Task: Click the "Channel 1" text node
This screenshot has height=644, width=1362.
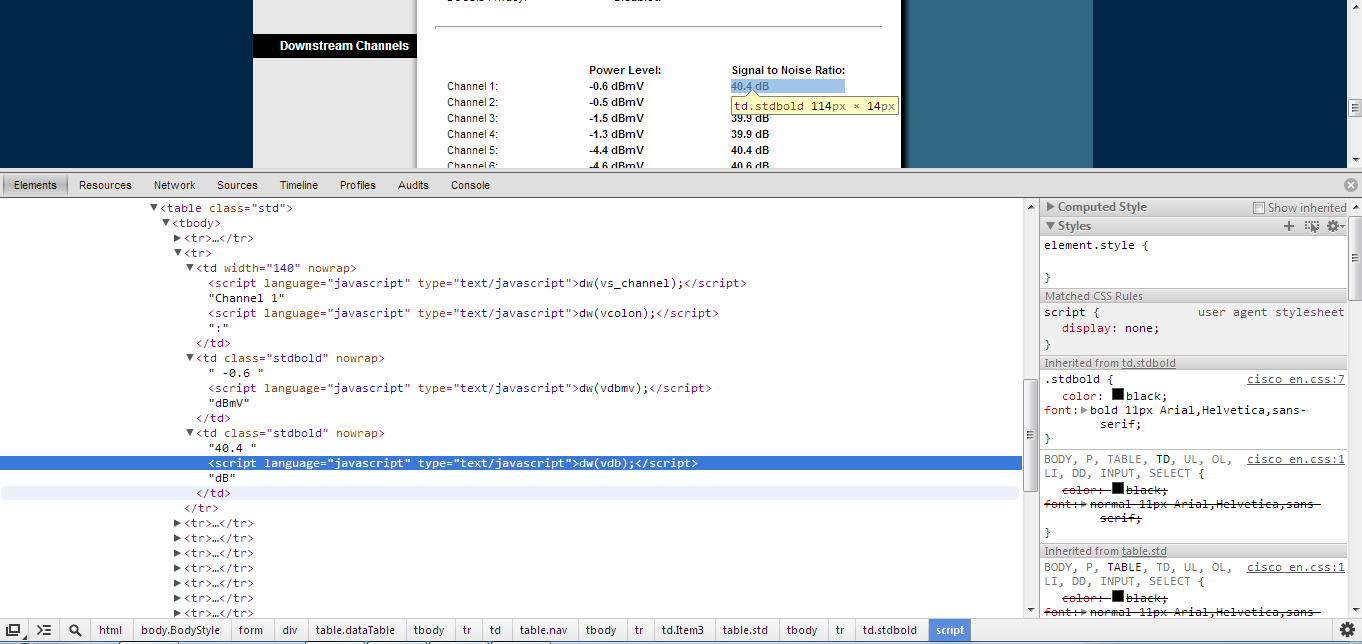Action: click(x=246, y=298)
